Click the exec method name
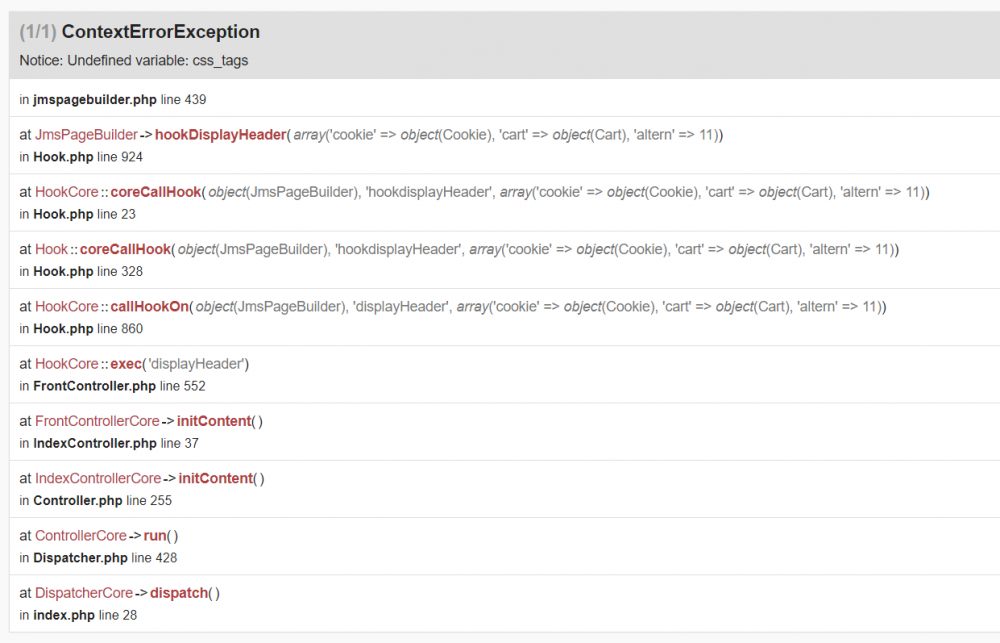This screenshot has height=643, width=1000. 126,364
